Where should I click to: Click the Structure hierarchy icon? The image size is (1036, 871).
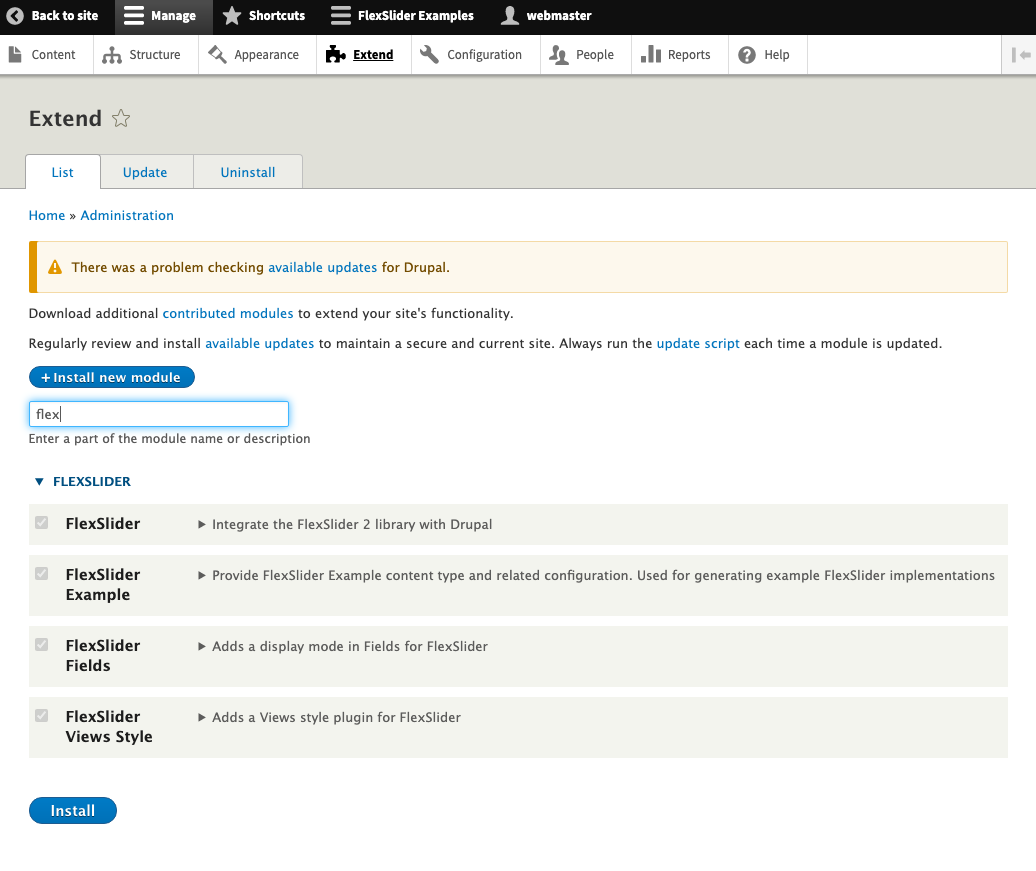[112, 55]
